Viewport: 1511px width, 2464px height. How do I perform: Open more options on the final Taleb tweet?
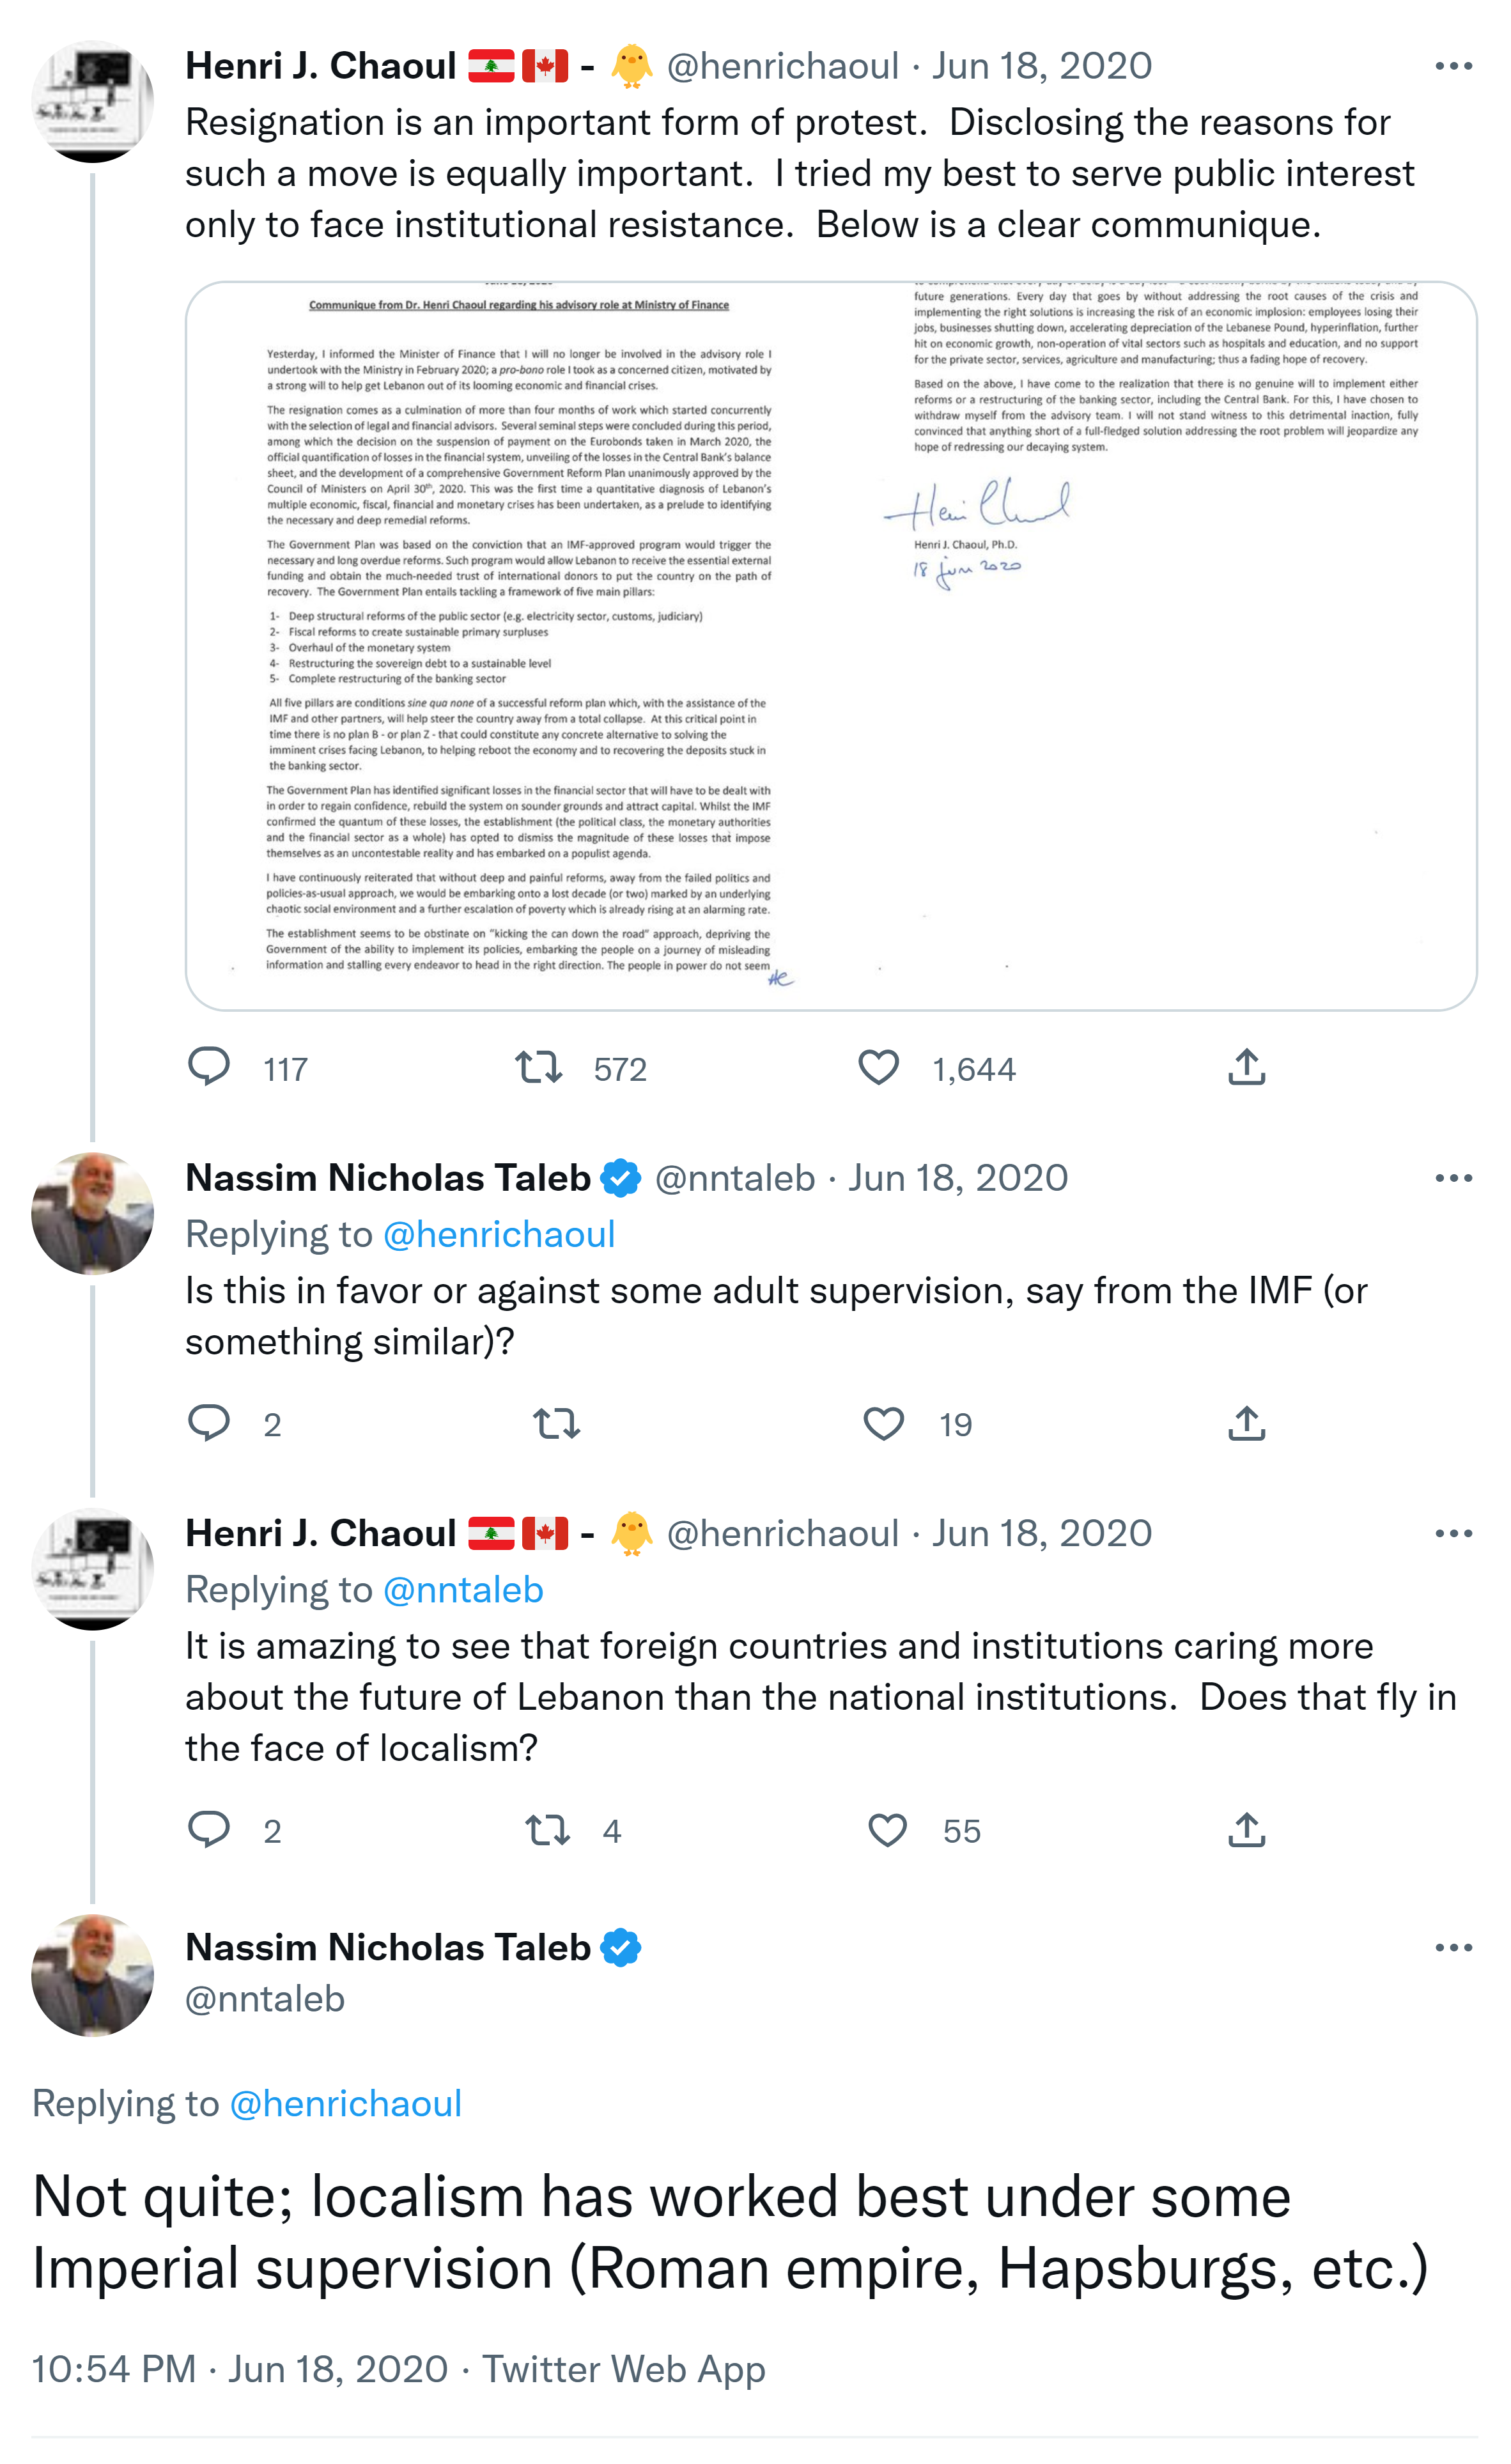(x=1453, y=1947)
